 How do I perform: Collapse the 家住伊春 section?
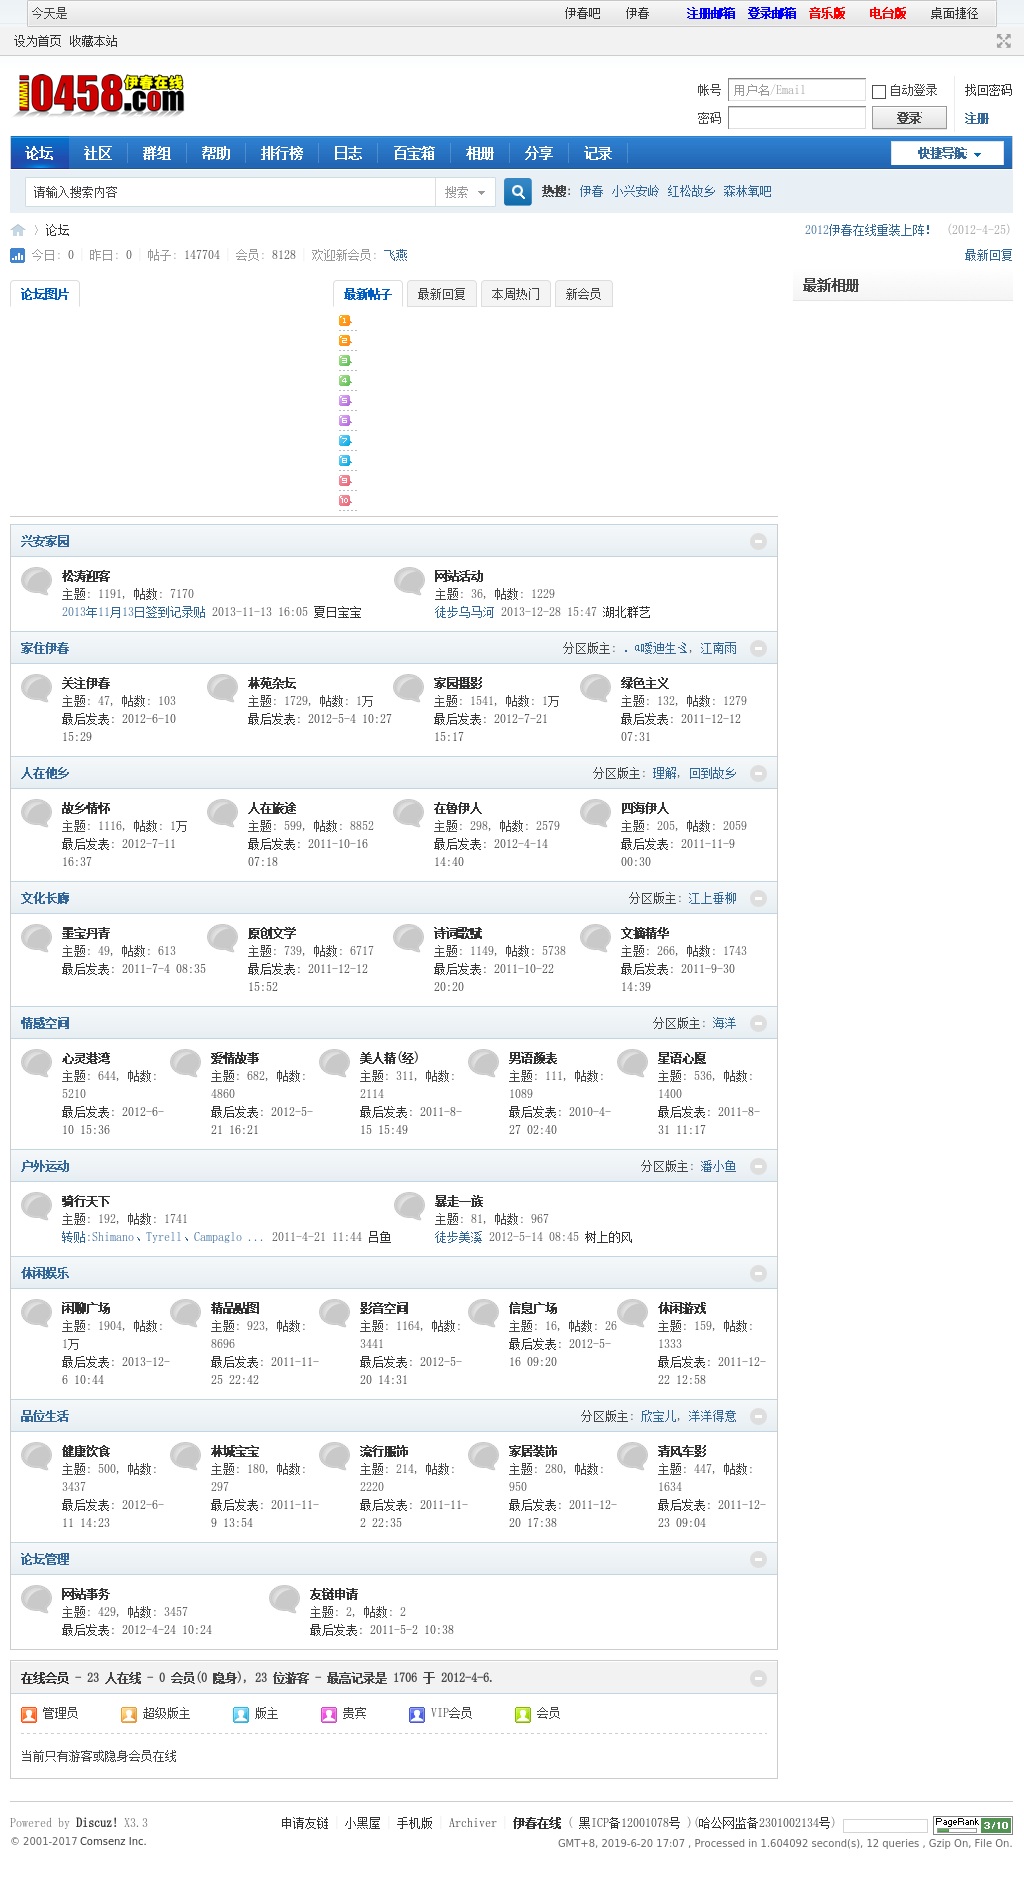[x=758, y=648]
